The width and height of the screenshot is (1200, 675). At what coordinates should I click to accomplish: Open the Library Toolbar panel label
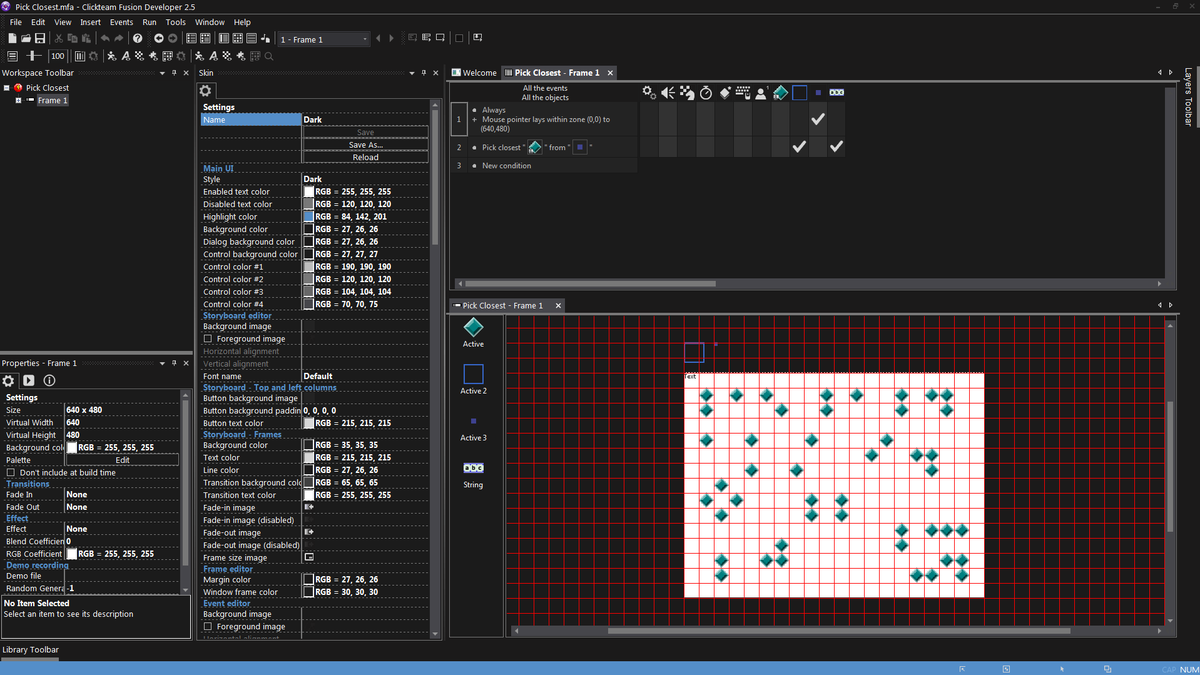click(30, 650)
